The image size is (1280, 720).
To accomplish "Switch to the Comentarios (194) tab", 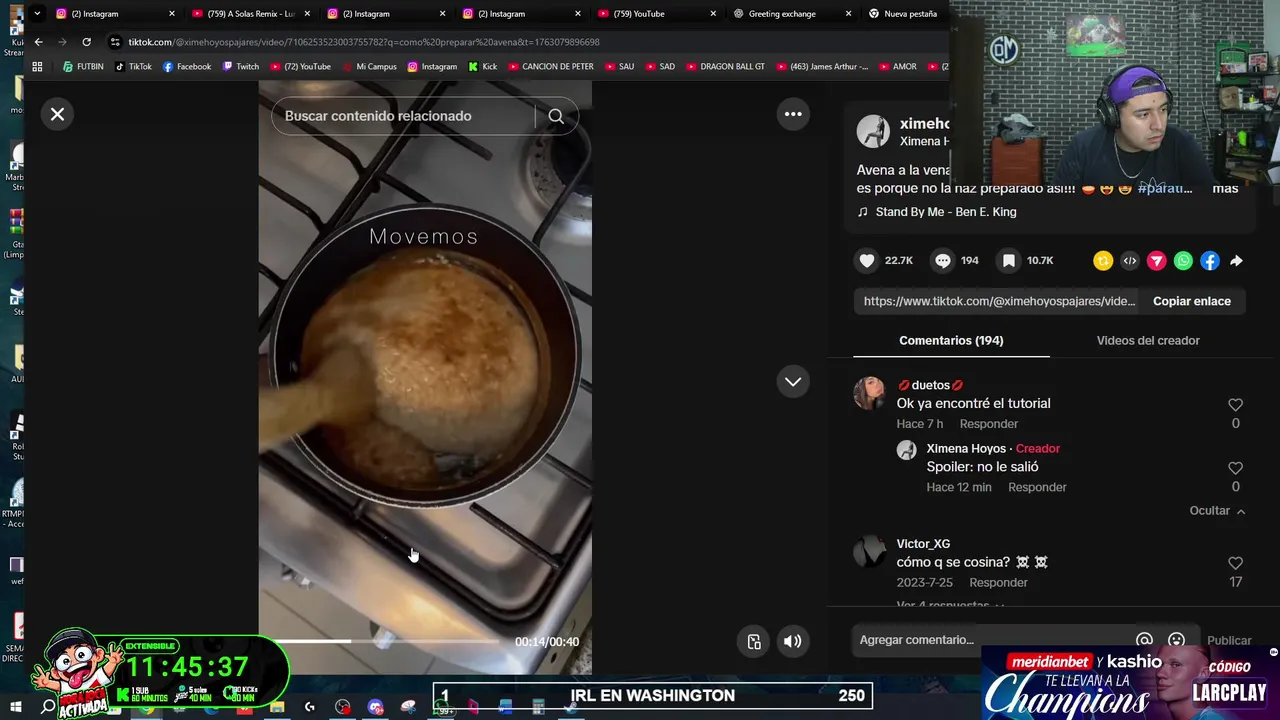I will [x=951, y=341].
